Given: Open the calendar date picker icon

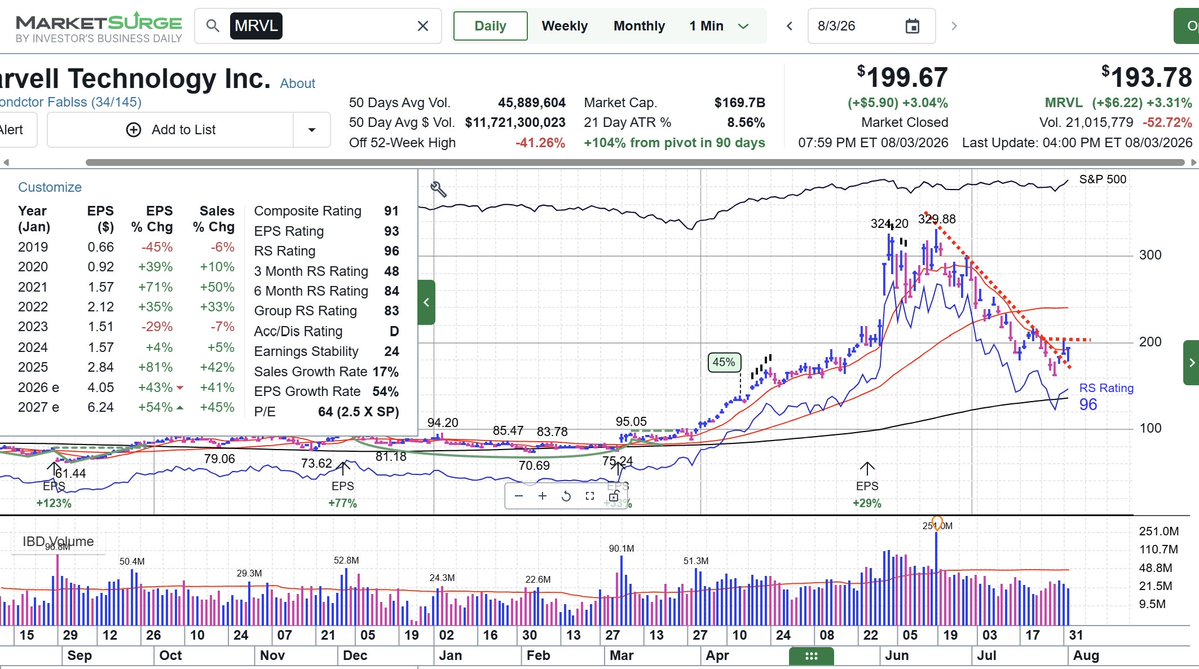Looking at the screenshot, I should pos(912,26).
